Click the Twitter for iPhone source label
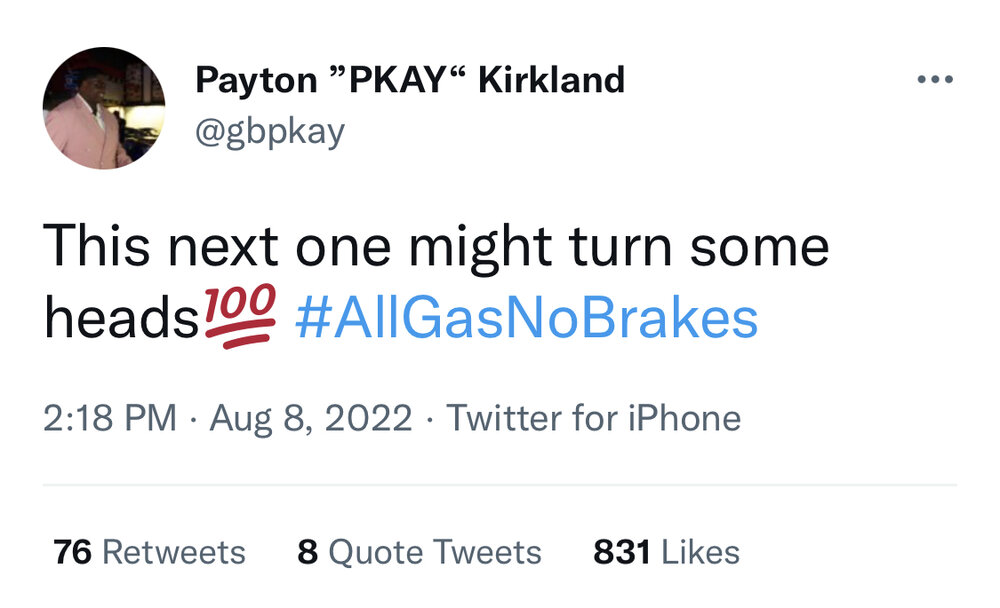Screen dimensions: 1000x608 593,418
